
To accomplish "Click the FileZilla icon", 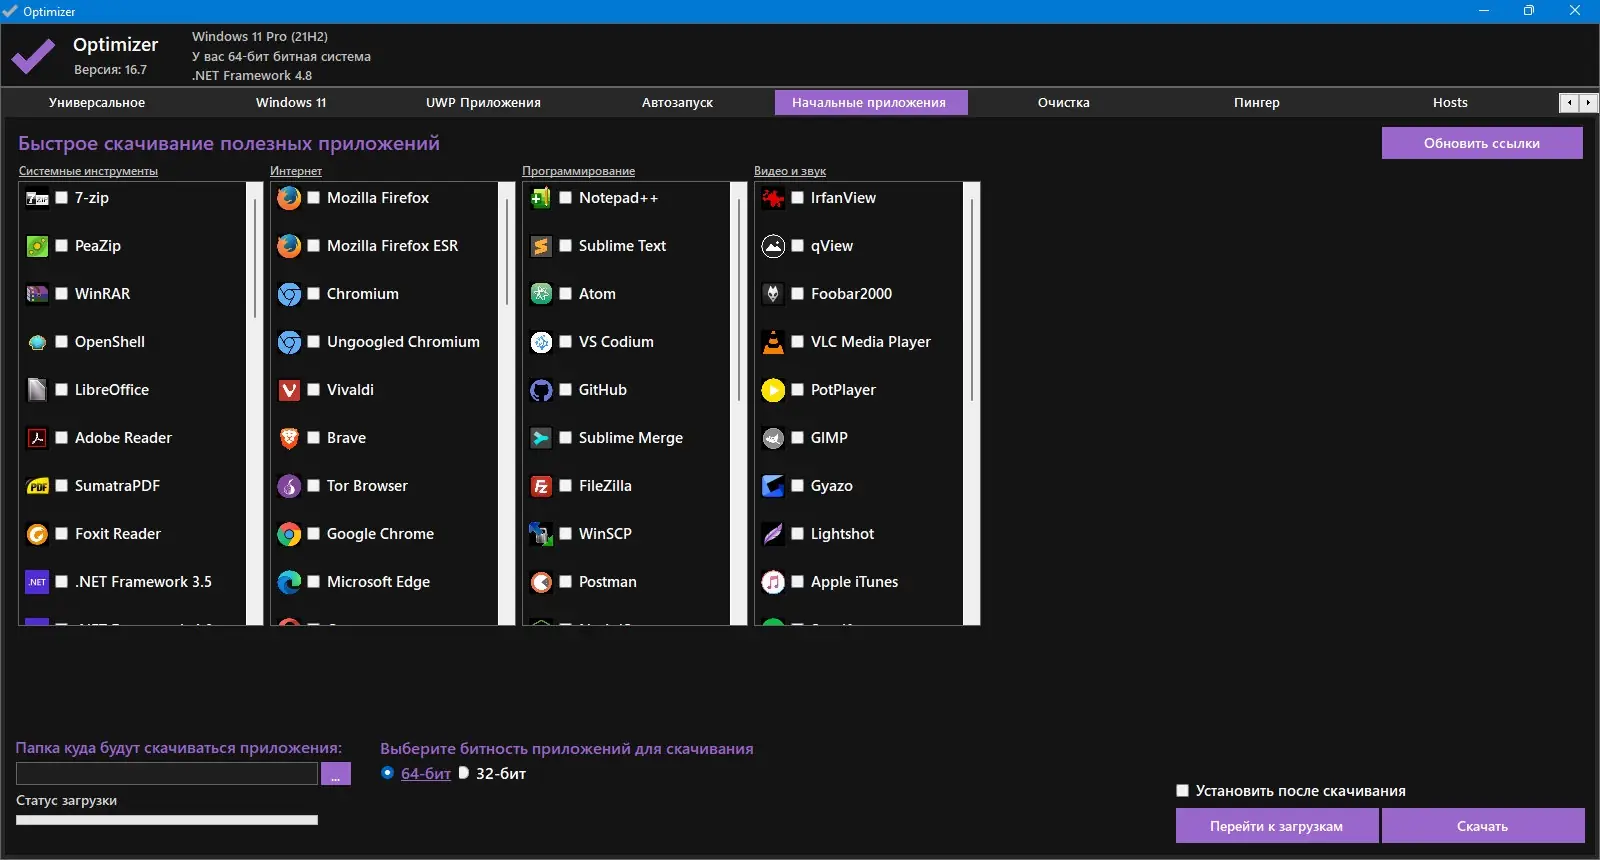I will coord(541,486).
